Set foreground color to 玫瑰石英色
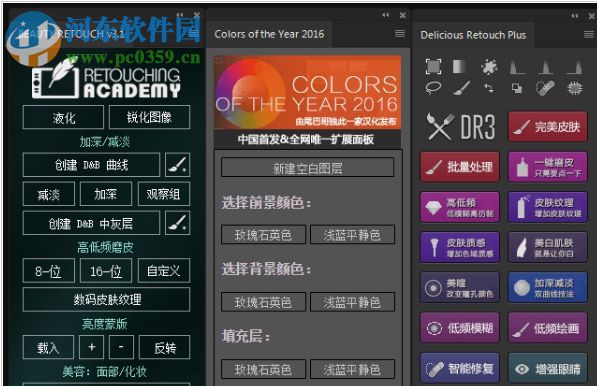Screen dimensions: 597x386 point(263,234)
